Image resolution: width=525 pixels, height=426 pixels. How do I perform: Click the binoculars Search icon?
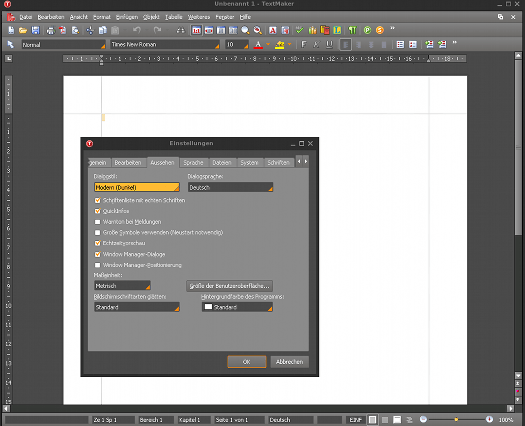[180, 30]
